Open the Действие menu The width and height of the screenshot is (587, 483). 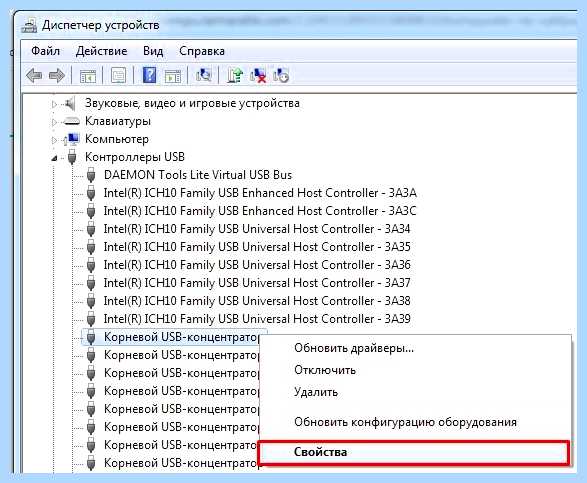point(101,51)
